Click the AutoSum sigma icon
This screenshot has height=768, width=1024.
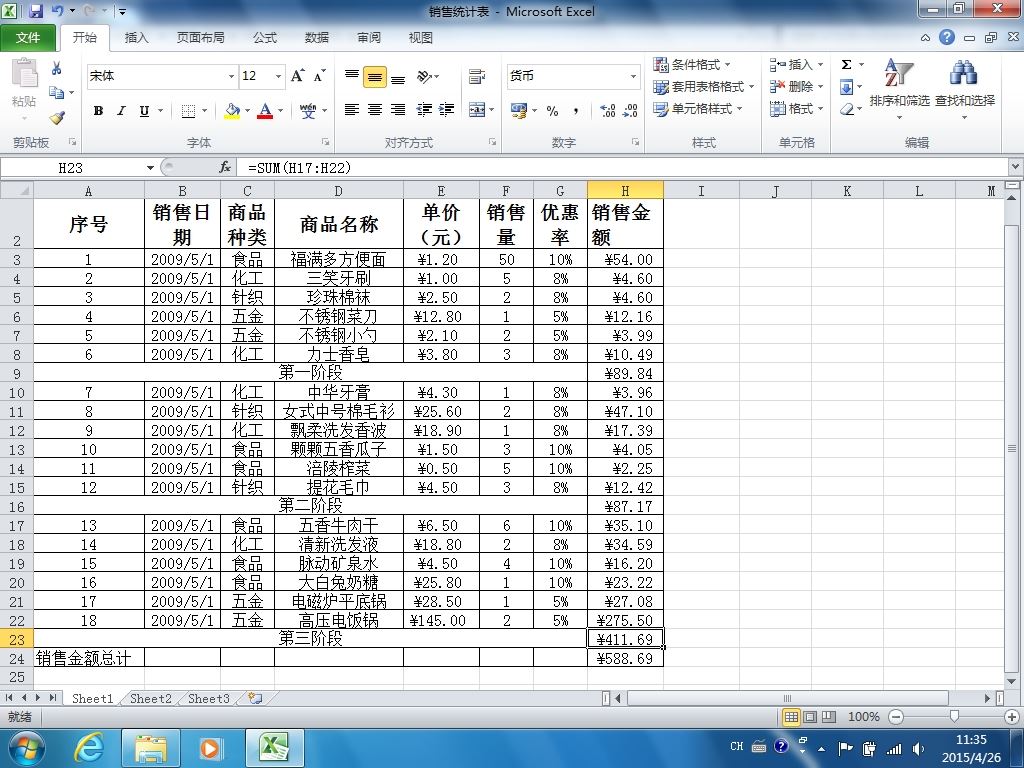tap(846, 65)
